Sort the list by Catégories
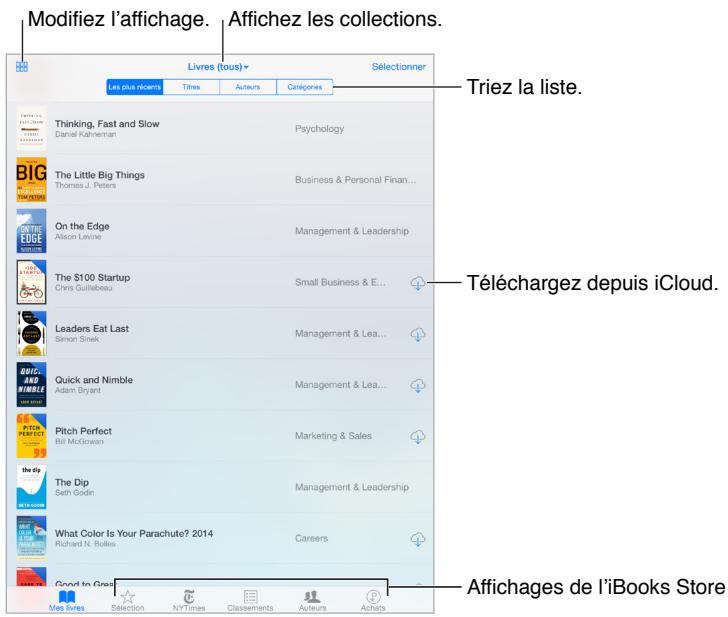Image resolution: width=728 pixels, height=617 pixels. point(305,87)
